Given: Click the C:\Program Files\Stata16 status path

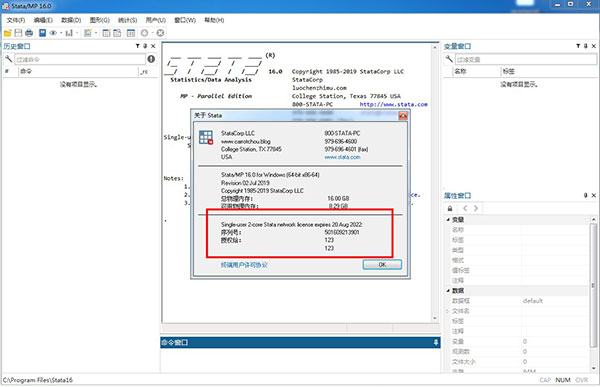Looking at the screenshot, I should point(38,380).
